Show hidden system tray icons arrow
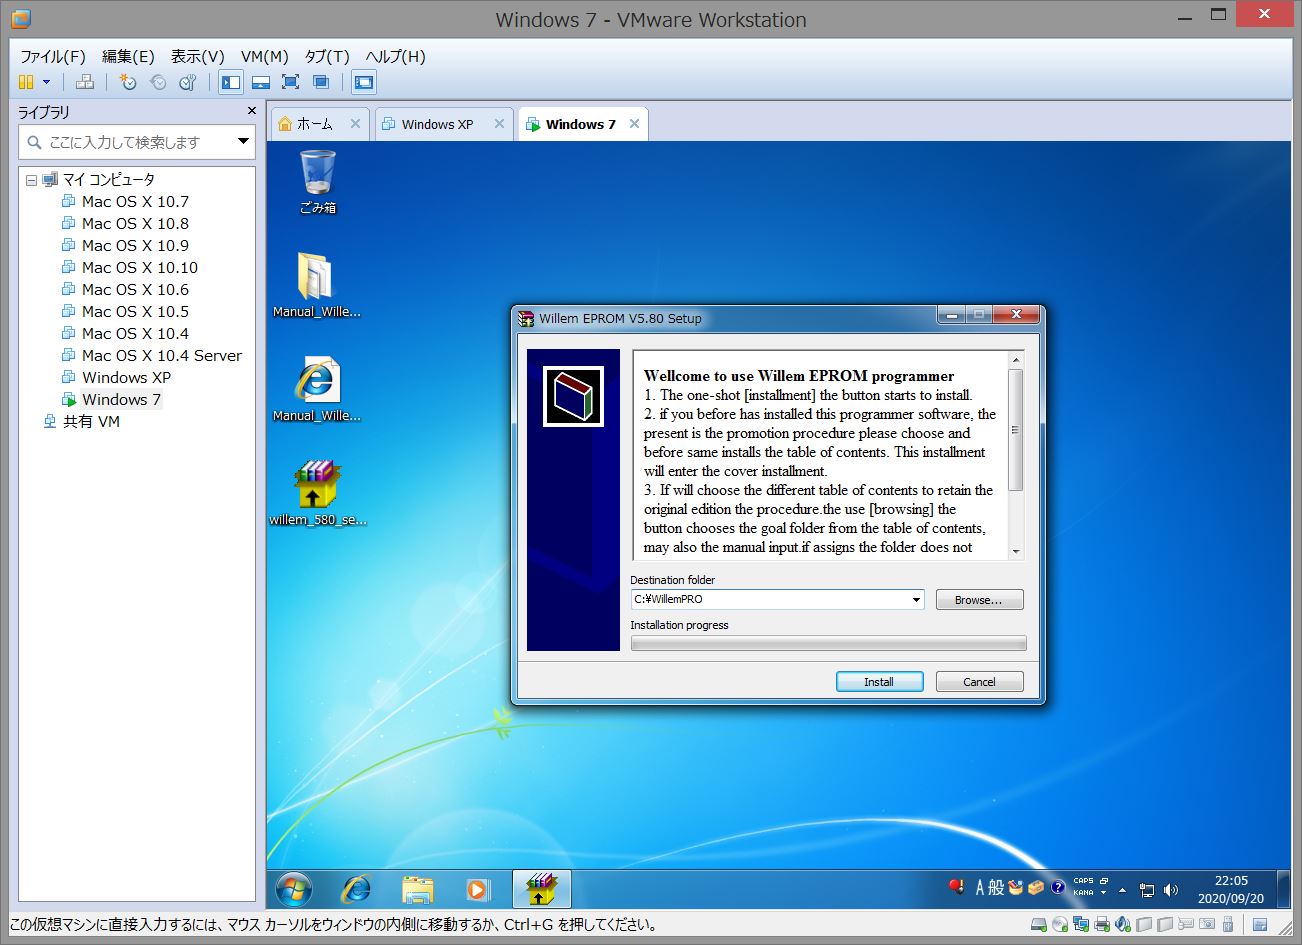The width and height of the screenshot is (1302, 945). (1122, 889)
